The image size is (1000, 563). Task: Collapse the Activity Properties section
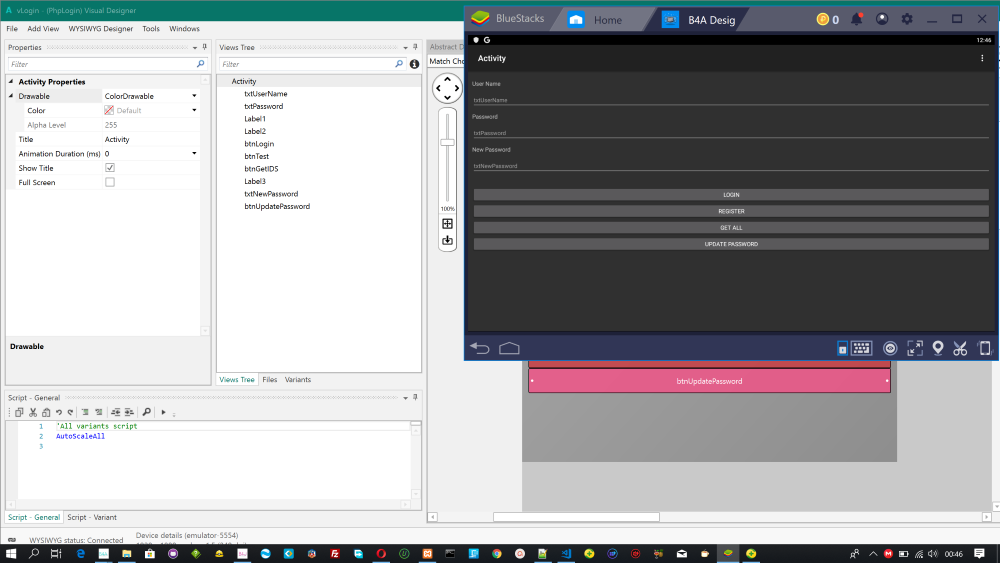coord(11,82)
